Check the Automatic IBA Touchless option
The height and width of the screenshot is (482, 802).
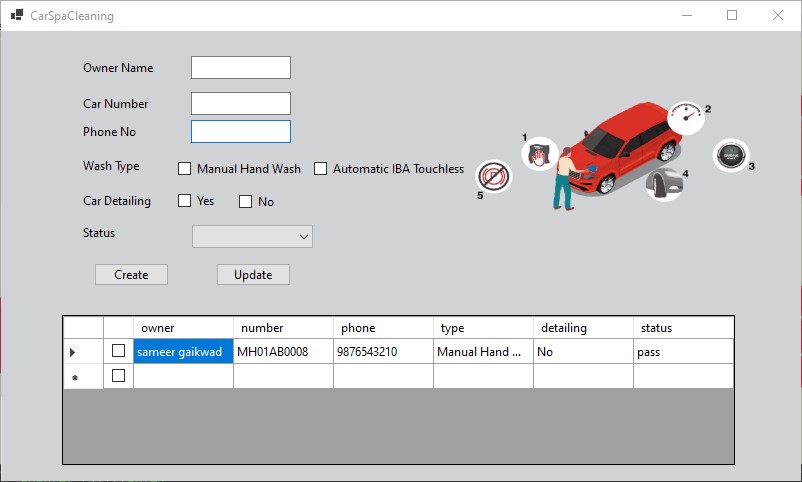pos(320,169)
